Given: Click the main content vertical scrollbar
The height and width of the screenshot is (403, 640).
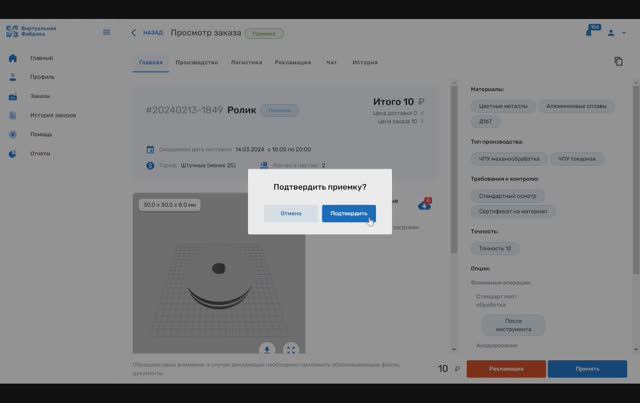Looking at the screenshot, I should 454,169.
